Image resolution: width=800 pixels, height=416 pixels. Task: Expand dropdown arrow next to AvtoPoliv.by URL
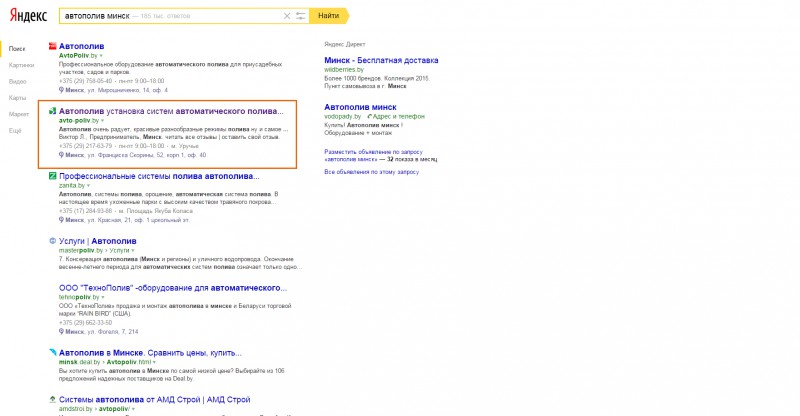pyautogui.click(x=101, y=56)
